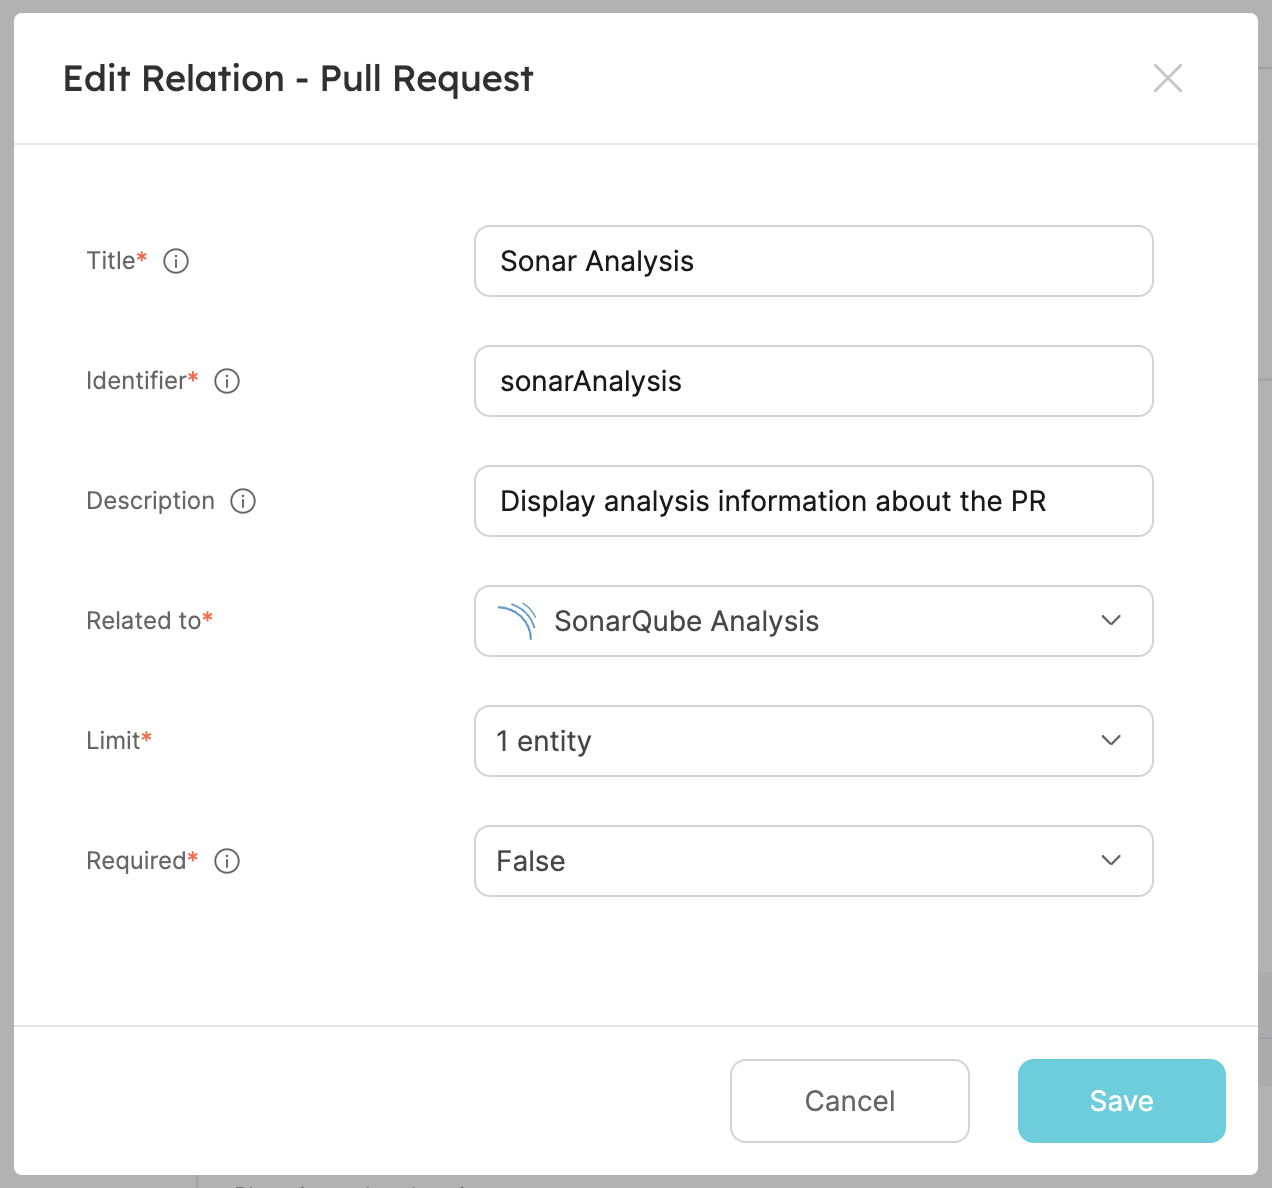Close the Edit Relation dialog with X

(x=1167, y=78)
